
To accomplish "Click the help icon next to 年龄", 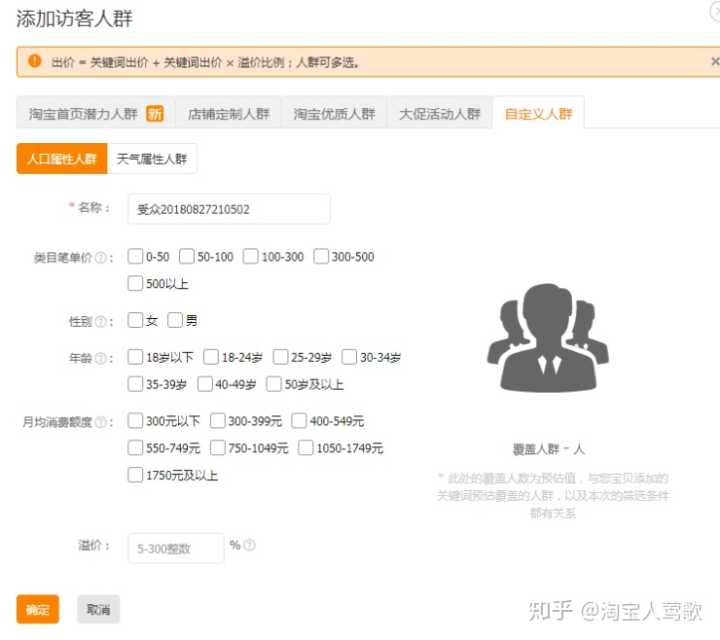I will (102, 358).
